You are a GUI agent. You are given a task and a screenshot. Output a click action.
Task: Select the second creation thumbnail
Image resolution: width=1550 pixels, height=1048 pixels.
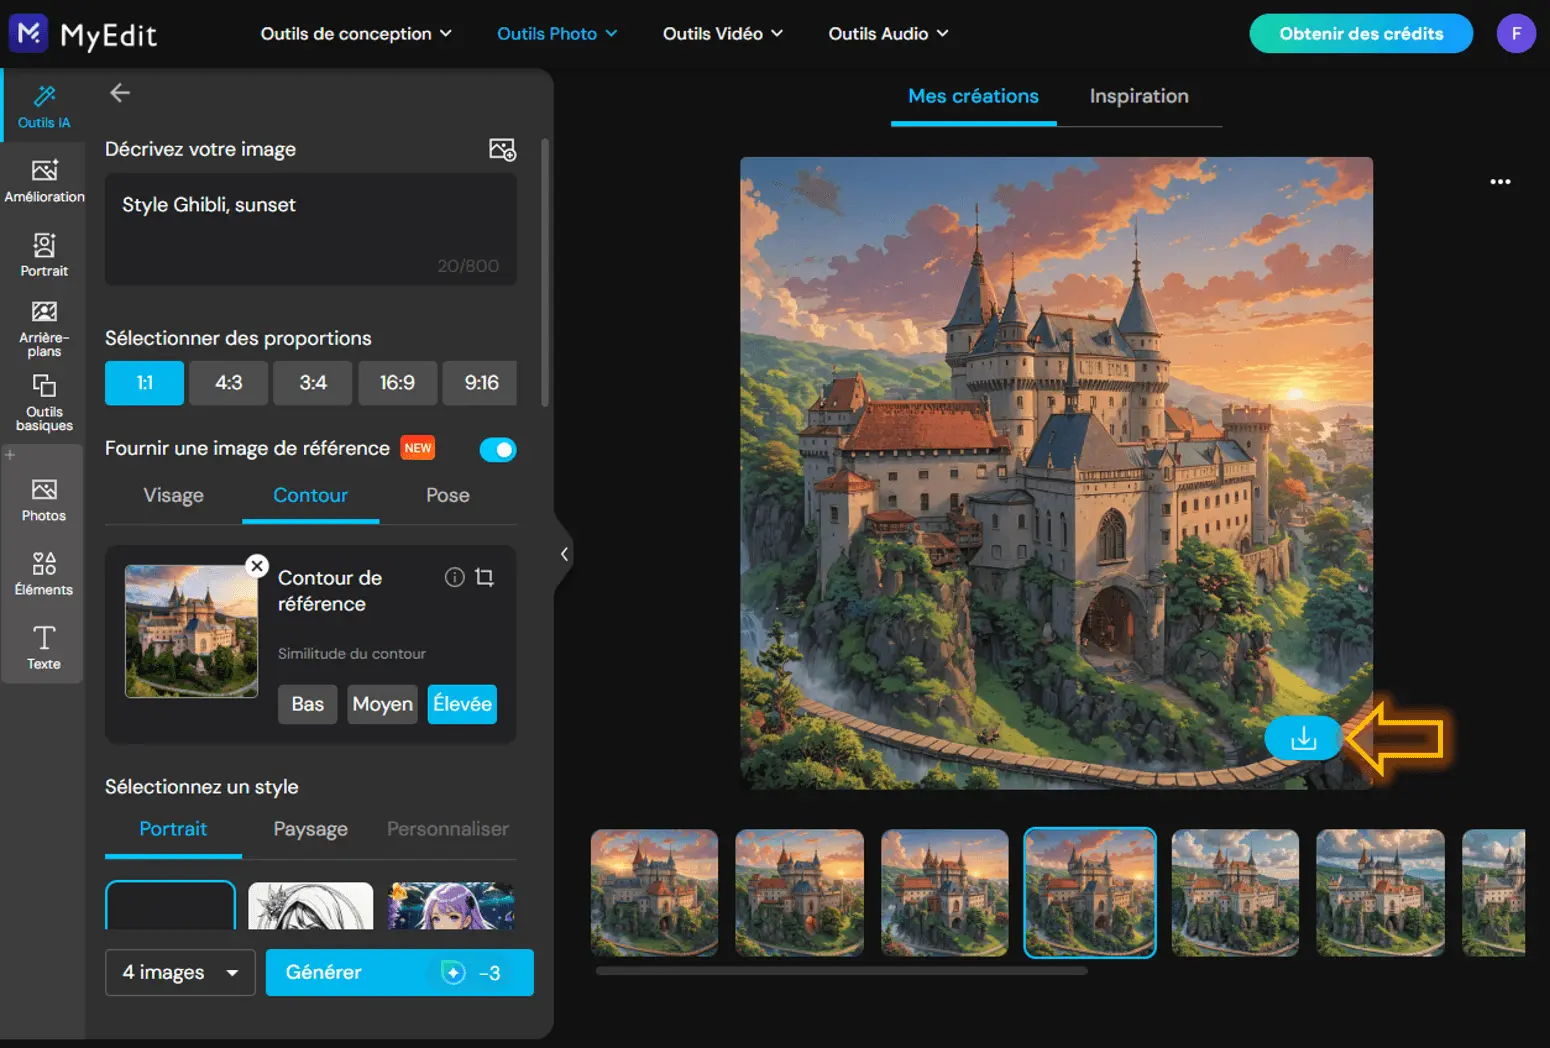point(799,893)
